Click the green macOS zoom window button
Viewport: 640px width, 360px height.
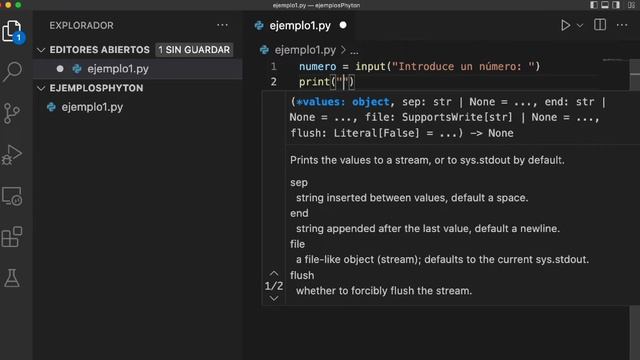[18, 5]
